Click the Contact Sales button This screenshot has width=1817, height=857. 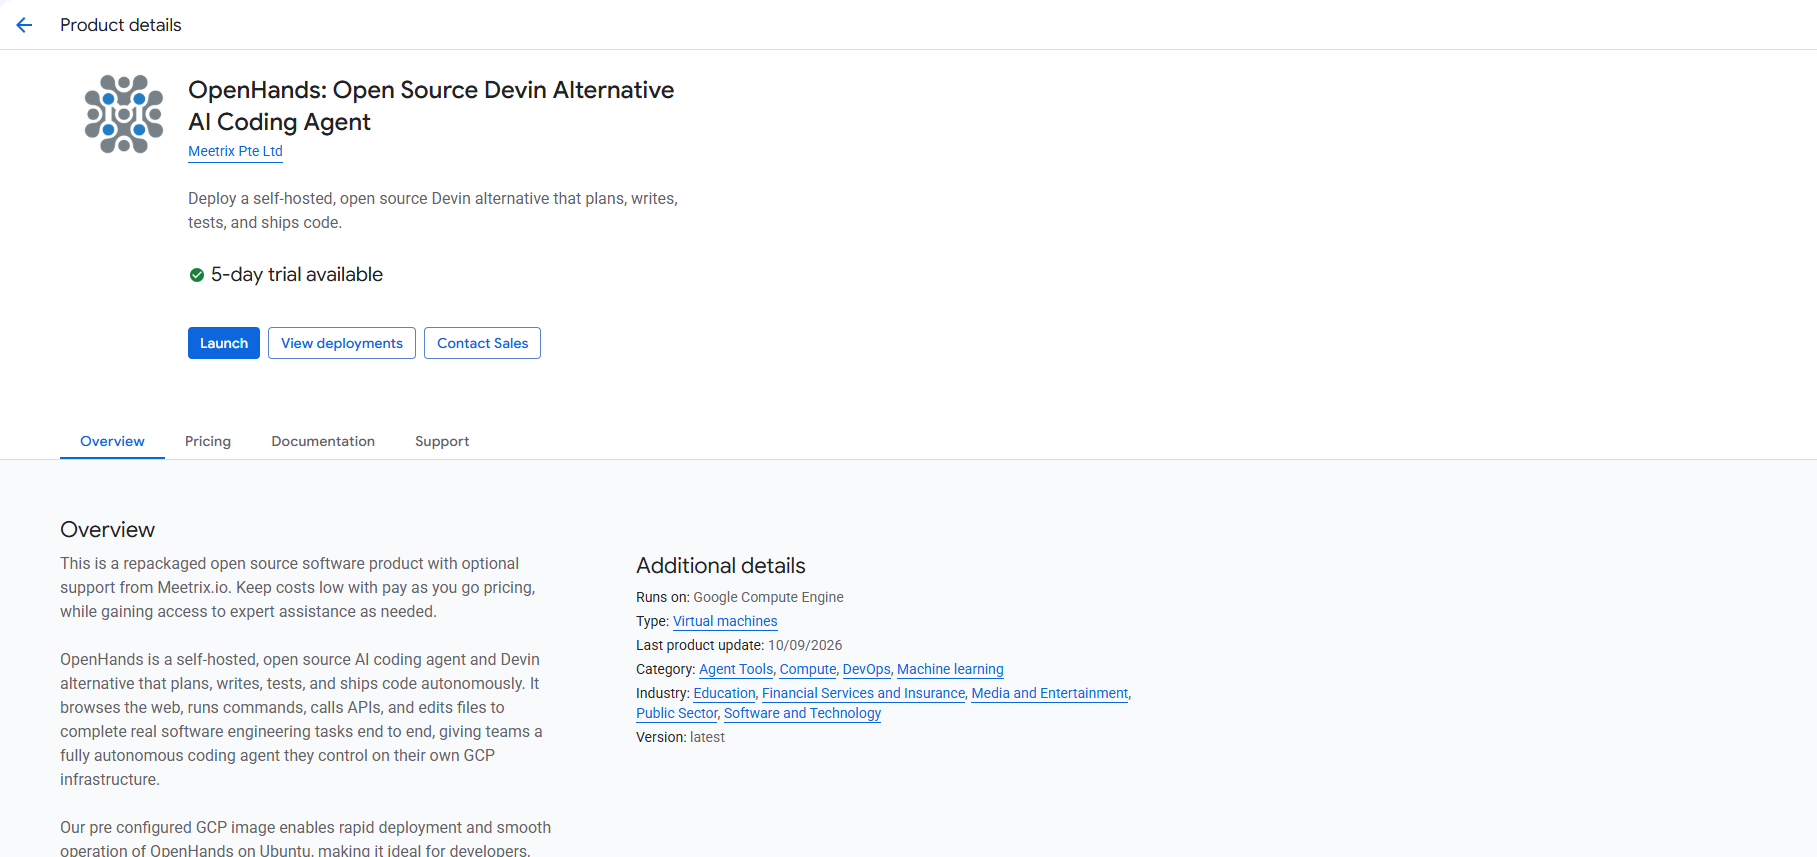pos(482,343)
